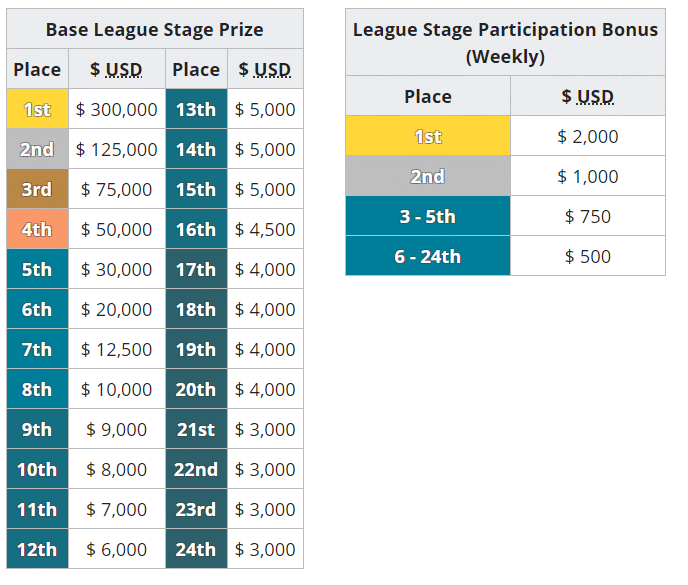This screenshot has width=688, height=585.
Task: Select the $ 750 weekly bonus amount
Action: click(587, 216)
